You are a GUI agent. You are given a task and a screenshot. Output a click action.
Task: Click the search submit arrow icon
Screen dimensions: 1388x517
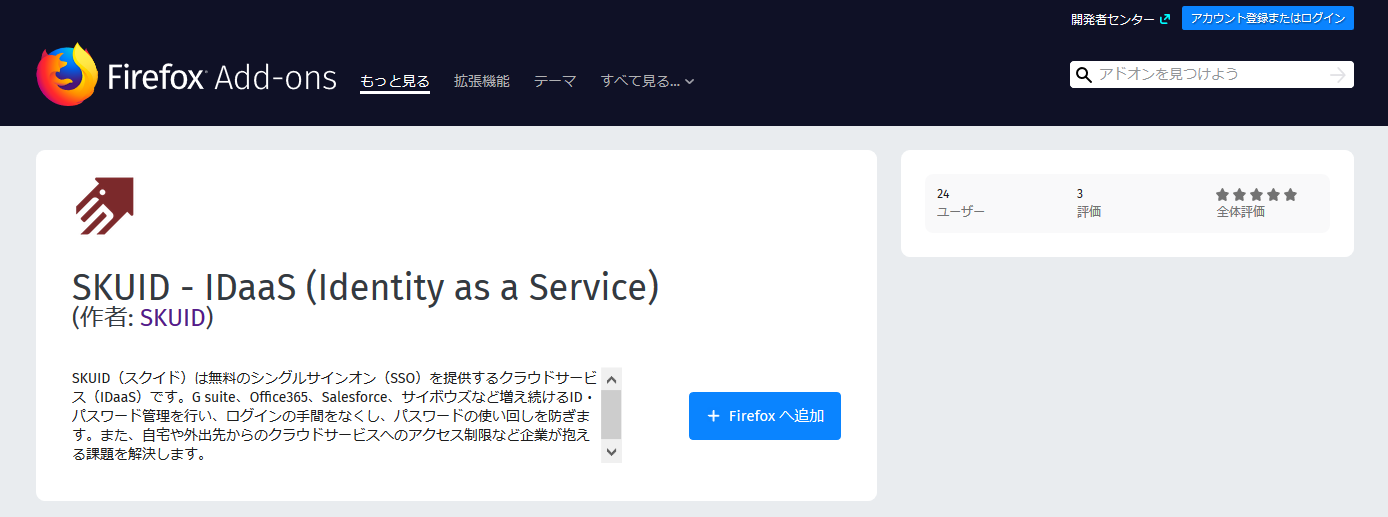point(1338,75)
